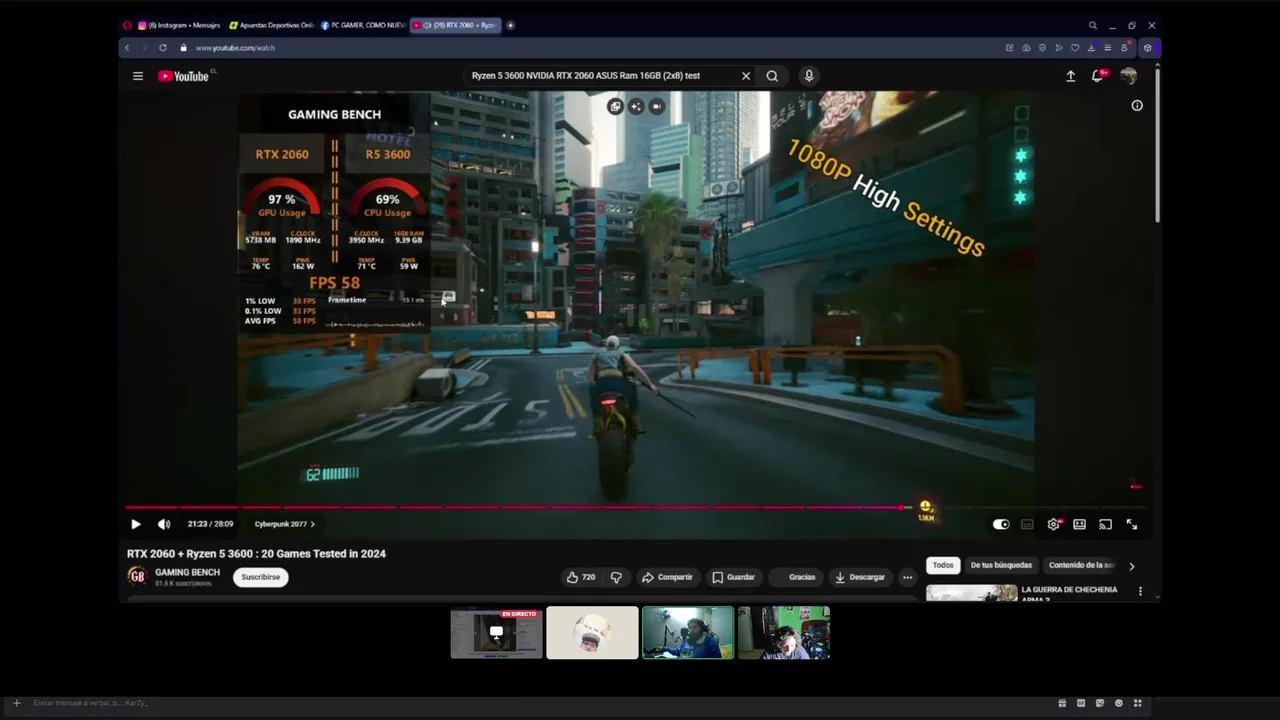Viewport: 1280px width, 720px height.
Task: Go to YouTube home via logo
Action: pos(184,76)
